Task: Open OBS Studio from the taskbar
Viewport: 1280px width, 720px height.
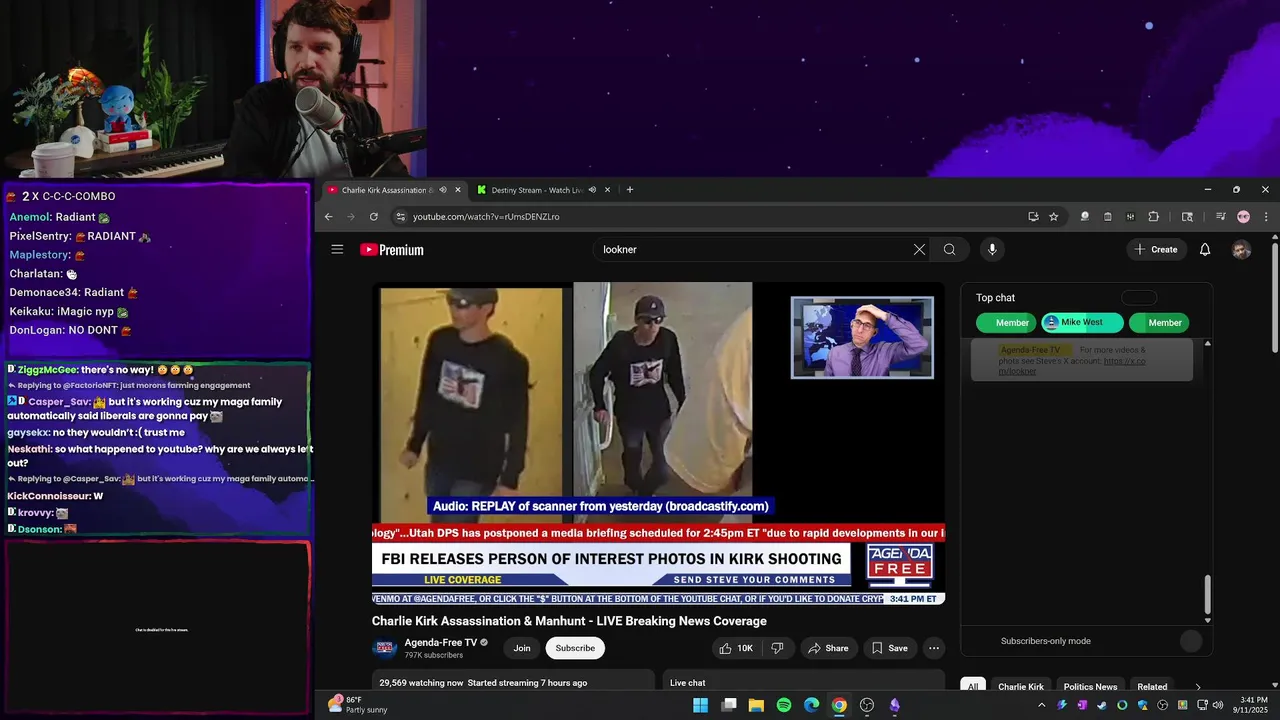Action: click(867, 705)
